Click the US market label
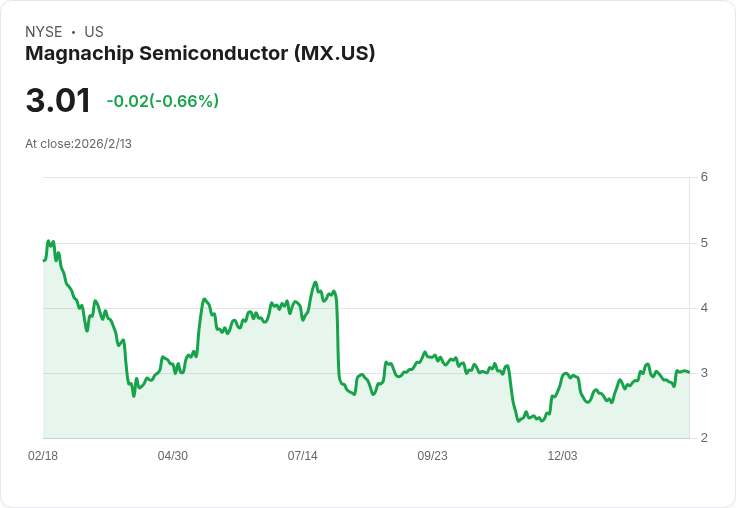Viewport: 736px width, 508px height. 94,32
